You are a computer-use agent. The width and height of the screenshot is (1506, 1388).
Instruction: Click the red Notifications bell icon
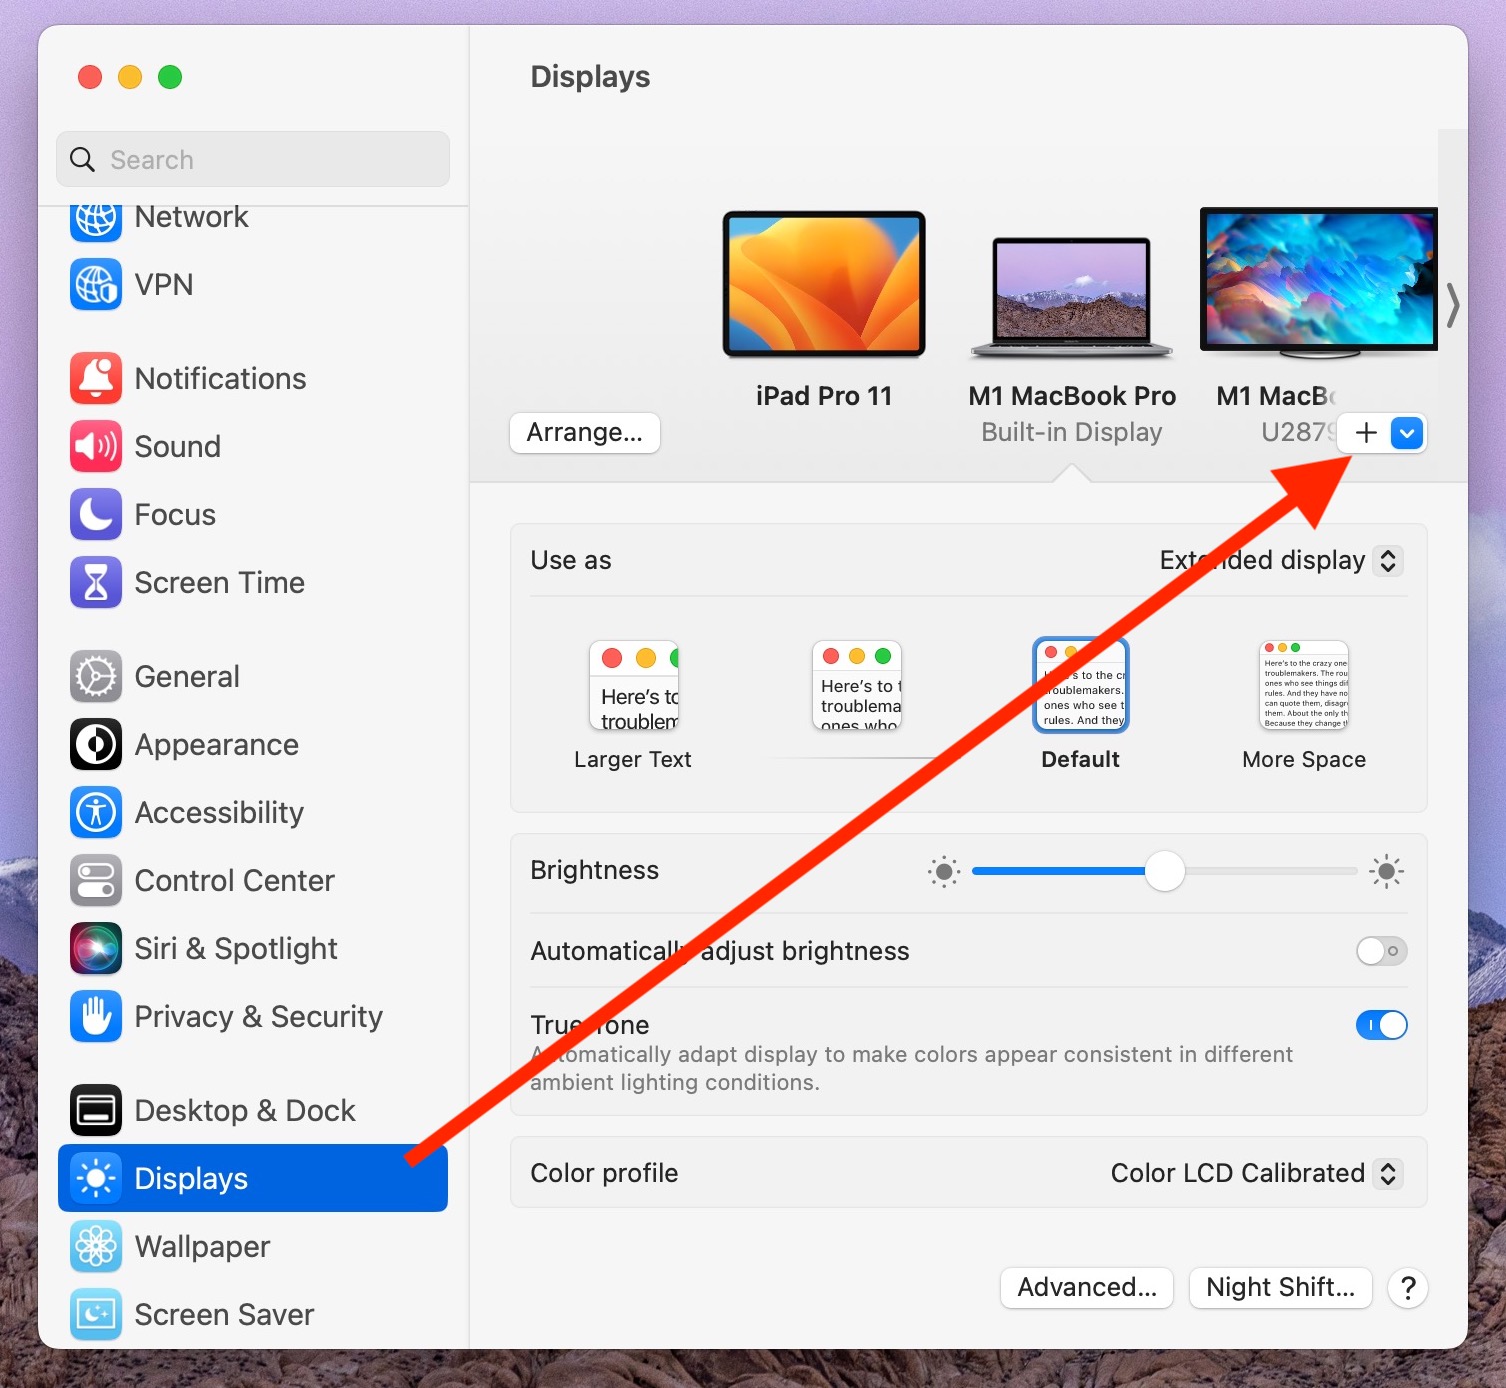tap(96, 379)
